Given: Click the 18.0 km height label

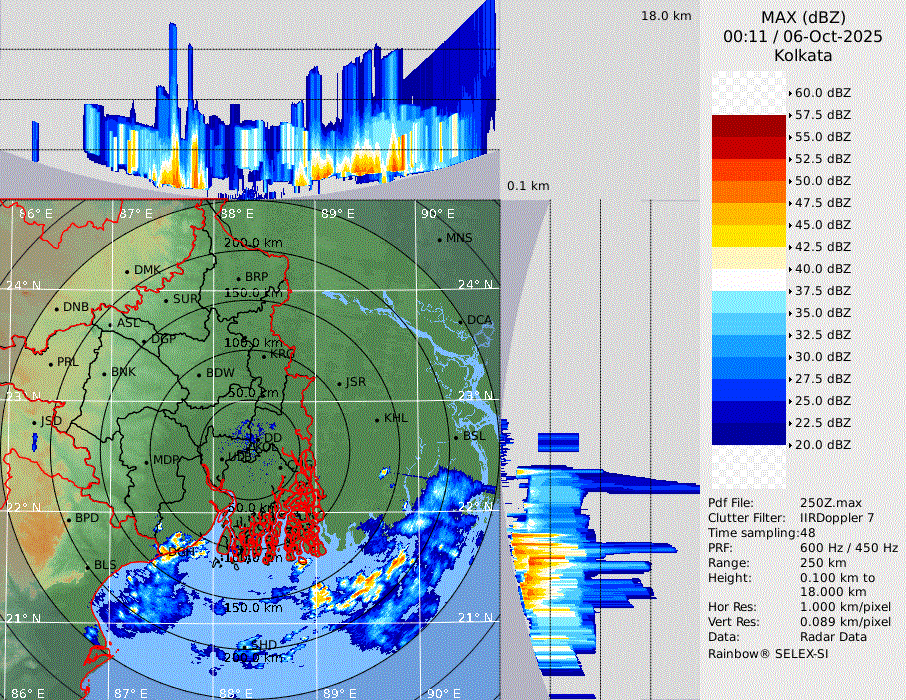Looking at the screenshot, I should coord(666,16).
